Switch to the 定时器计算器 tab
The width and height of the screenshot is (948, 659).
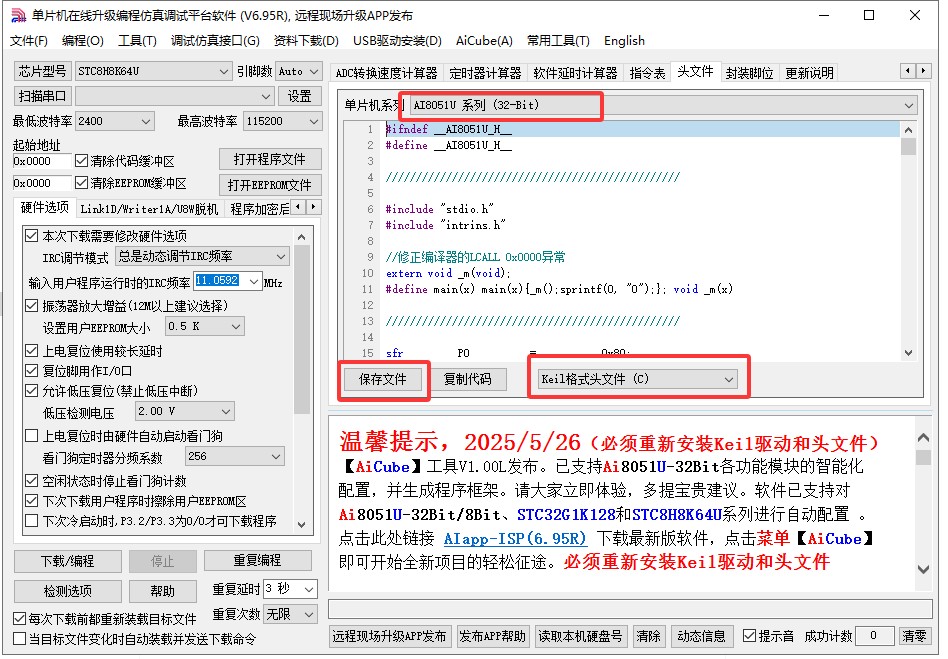click(x=485, y=73)
